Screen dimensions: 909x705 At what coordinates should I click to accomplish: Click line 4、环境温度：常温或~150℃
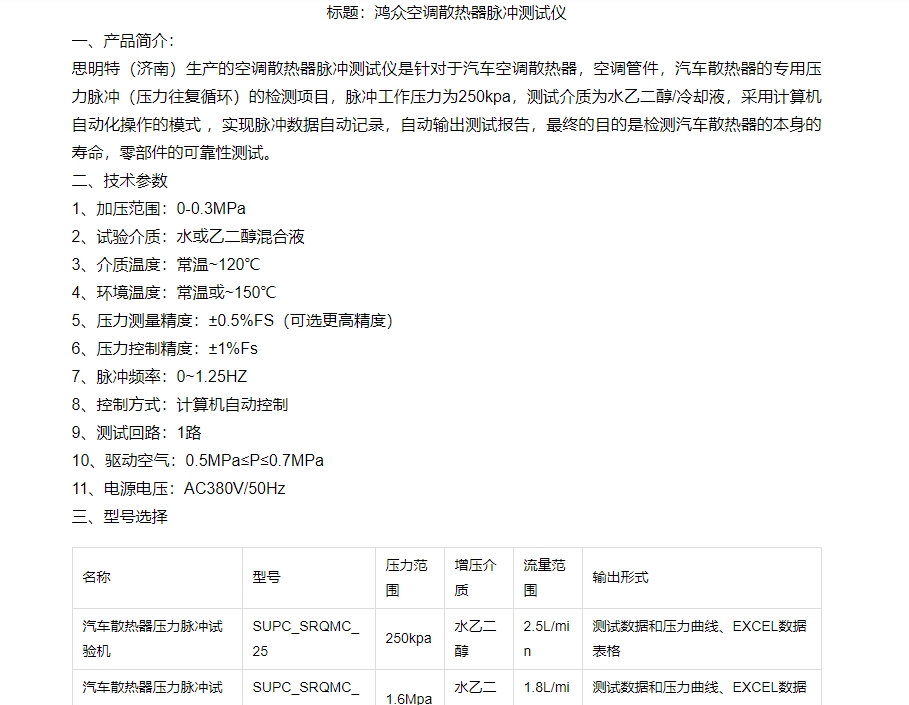[174, 292]
